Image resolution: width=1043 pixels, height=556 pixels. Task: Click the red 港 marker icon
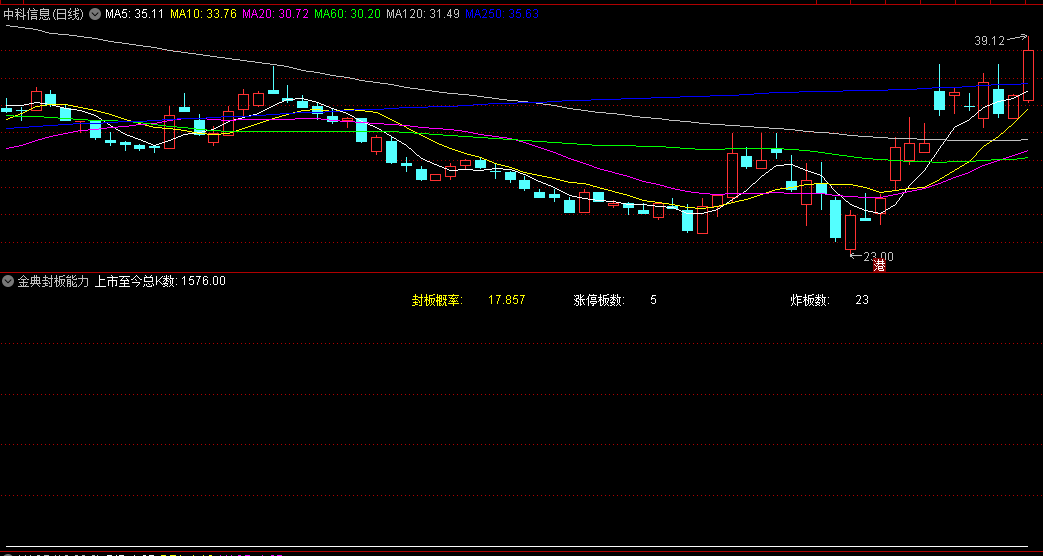pos(879,267)
